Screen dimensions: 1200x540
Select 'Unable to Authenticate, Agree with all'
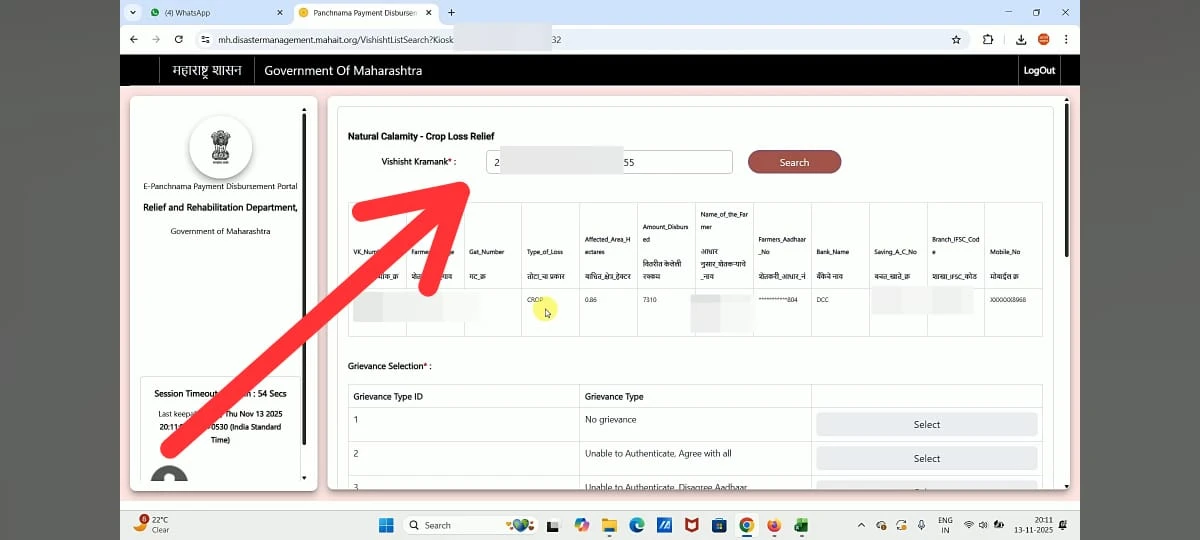pyautogui.click(x=926, y=458)
